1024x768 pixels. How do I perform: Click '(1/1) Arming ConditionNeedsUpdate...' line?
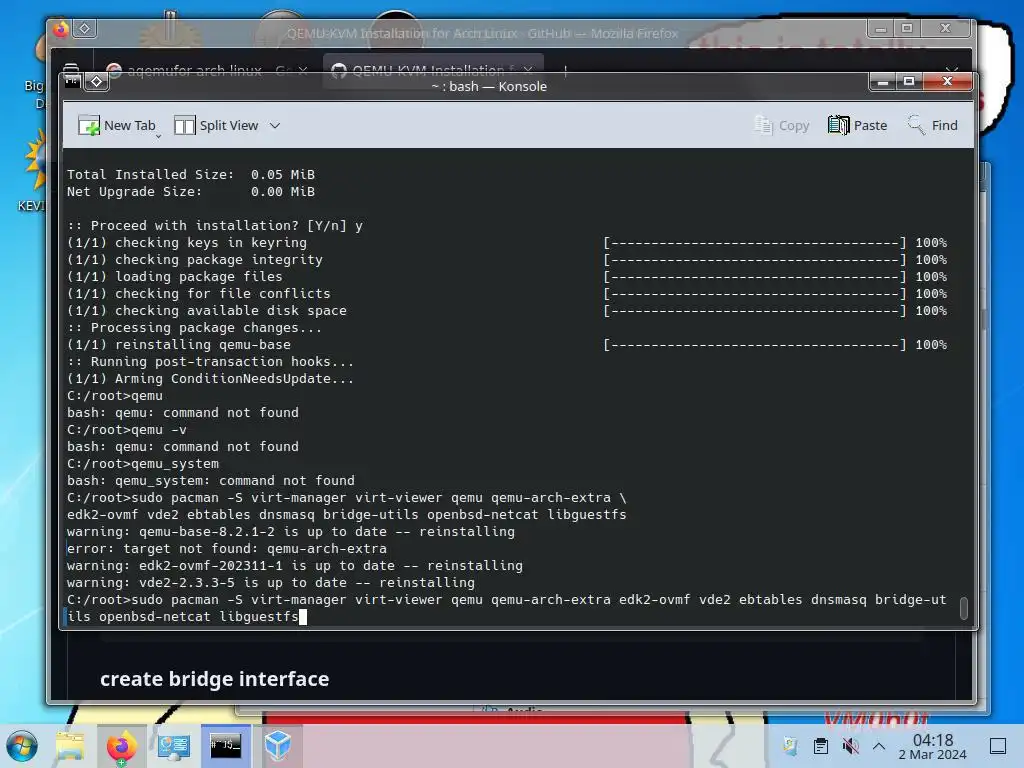[x=210, y=378]
